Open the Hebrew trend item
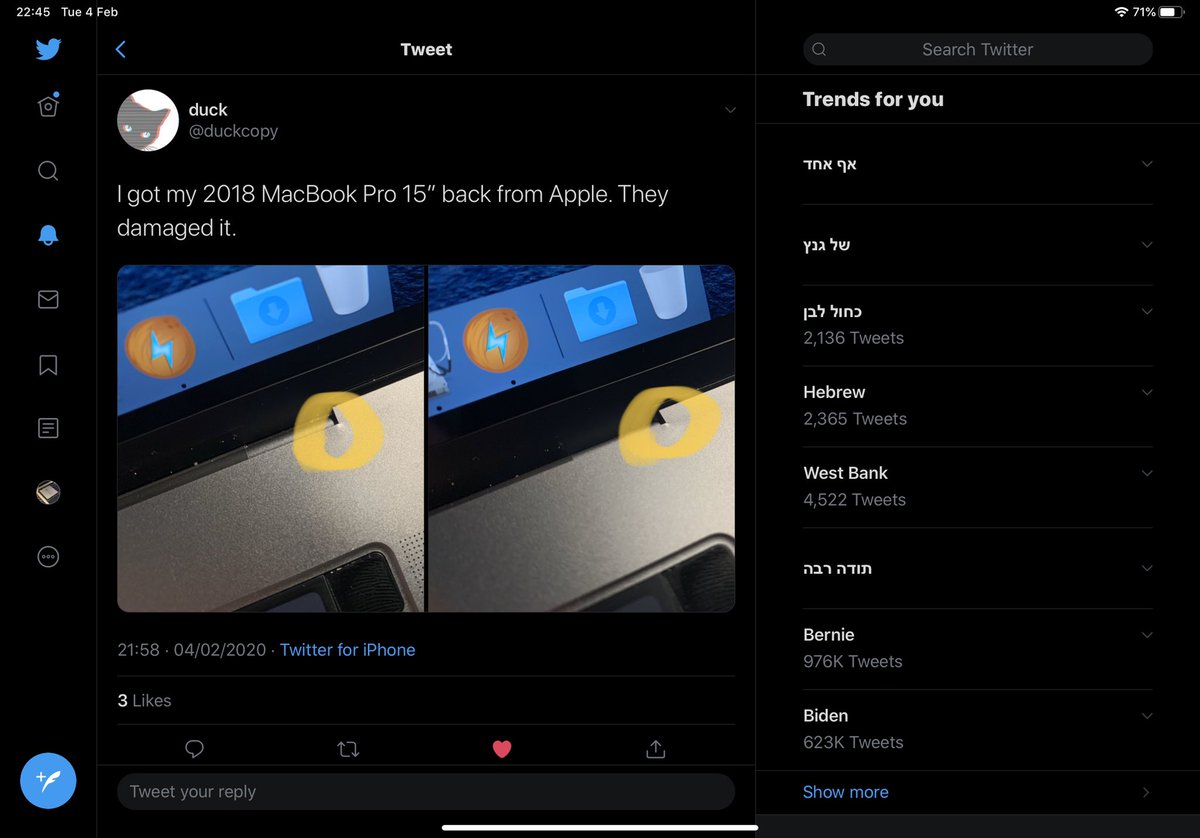The width and height of the screenshot is (1200, 838). click(x=978, y=405)
